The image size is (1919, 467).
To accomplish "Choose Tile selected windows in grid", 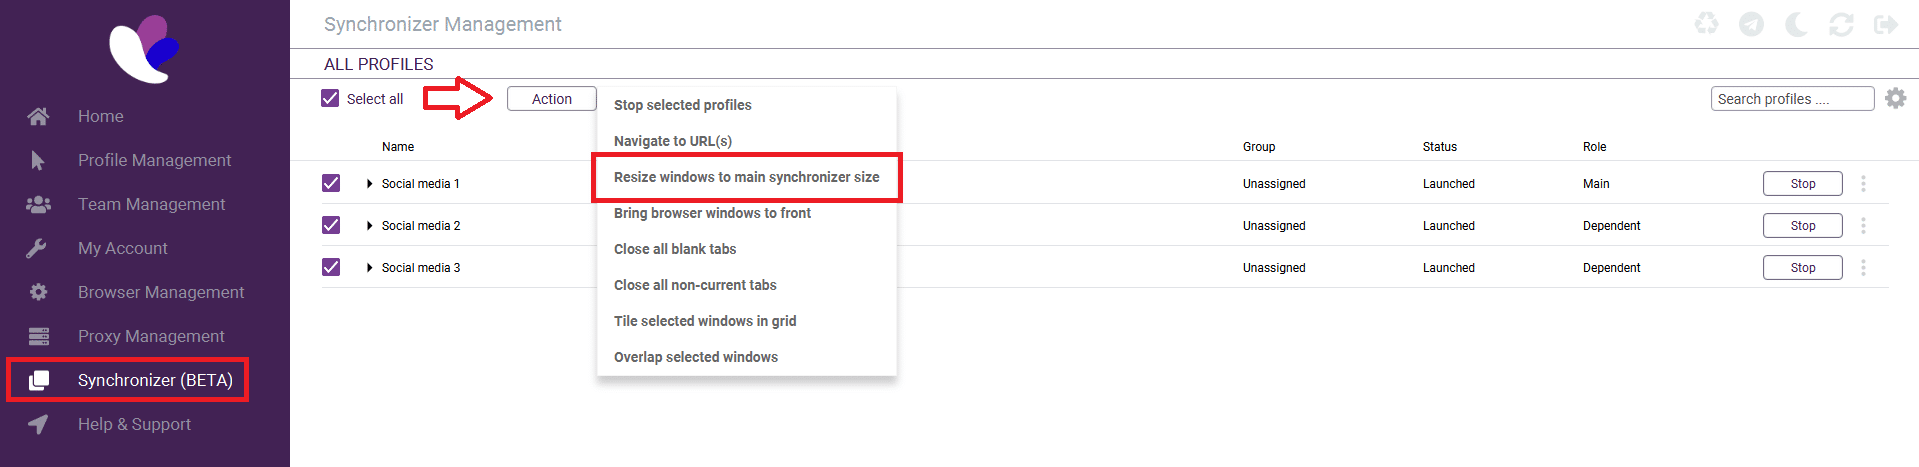I will 705,321.
